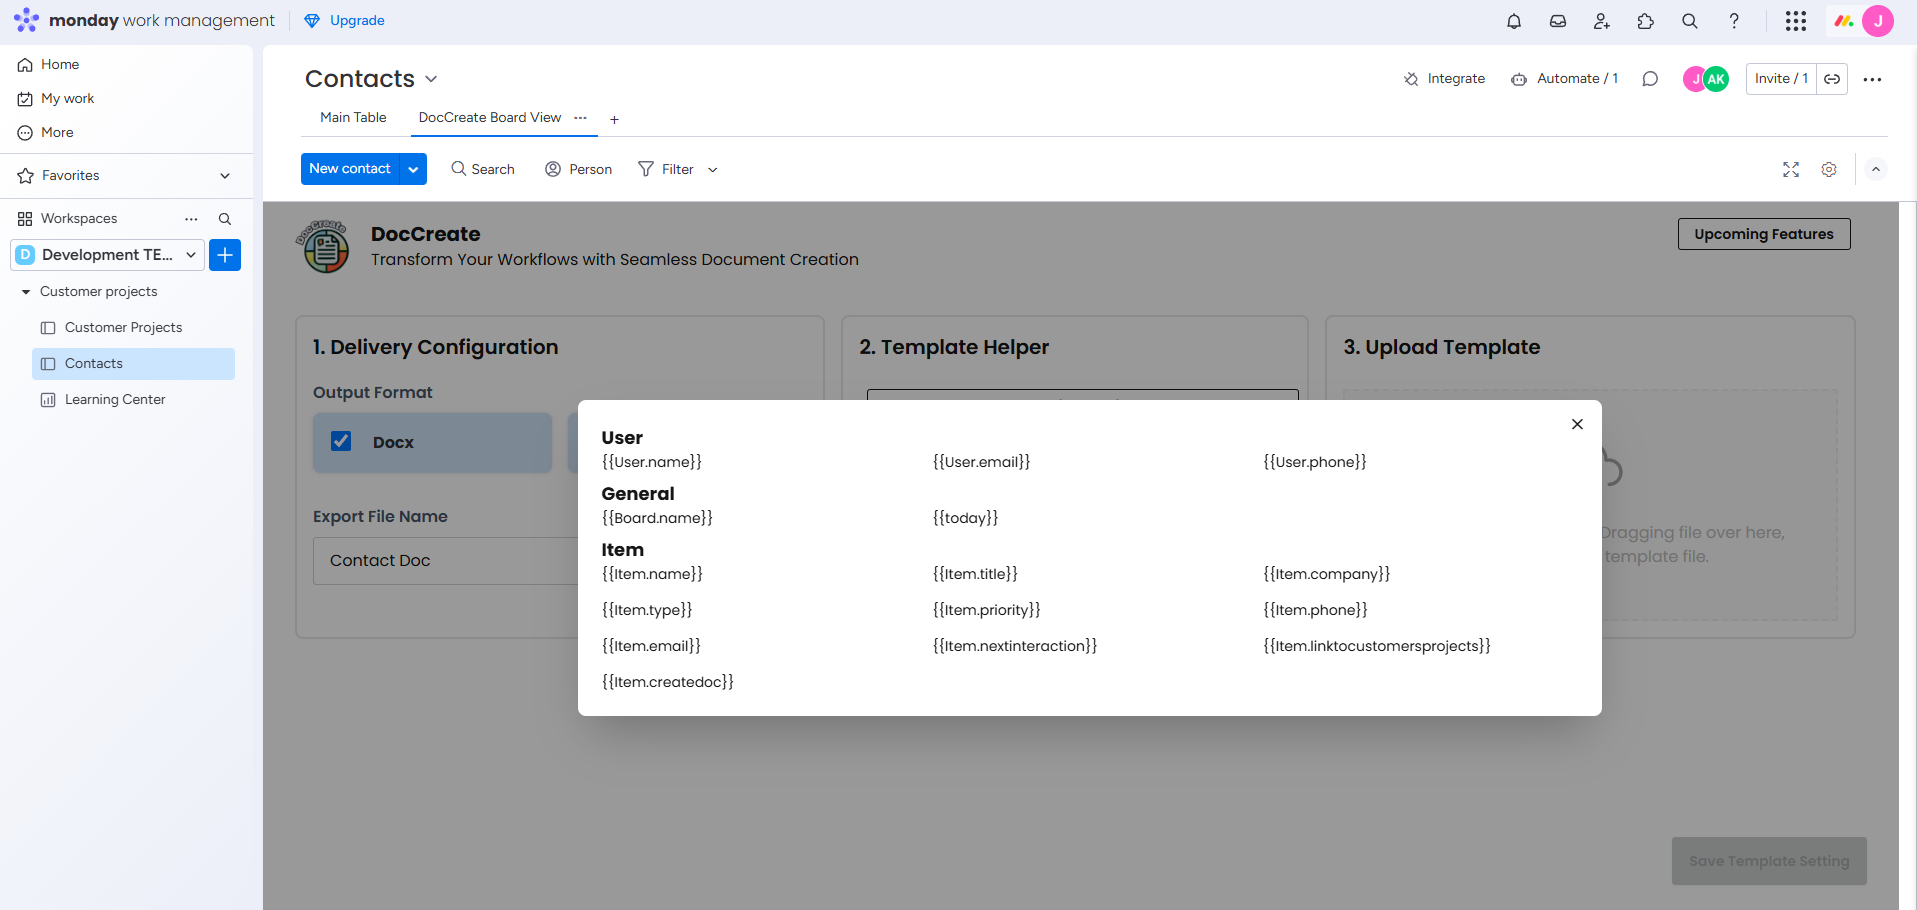
Task: Click the Upcoming Features button
Action: [x=1764, y=234]
